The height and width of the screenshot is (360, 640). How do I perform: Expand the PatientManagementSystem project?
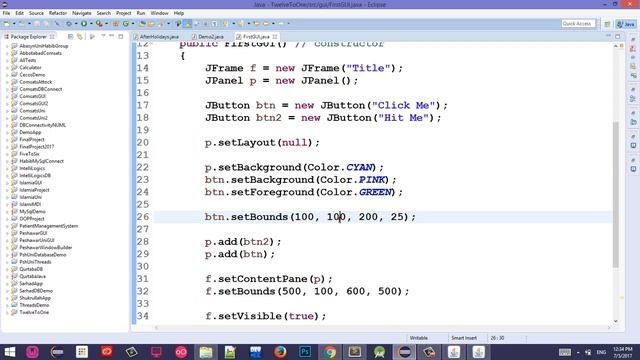(x=7, y=226)
